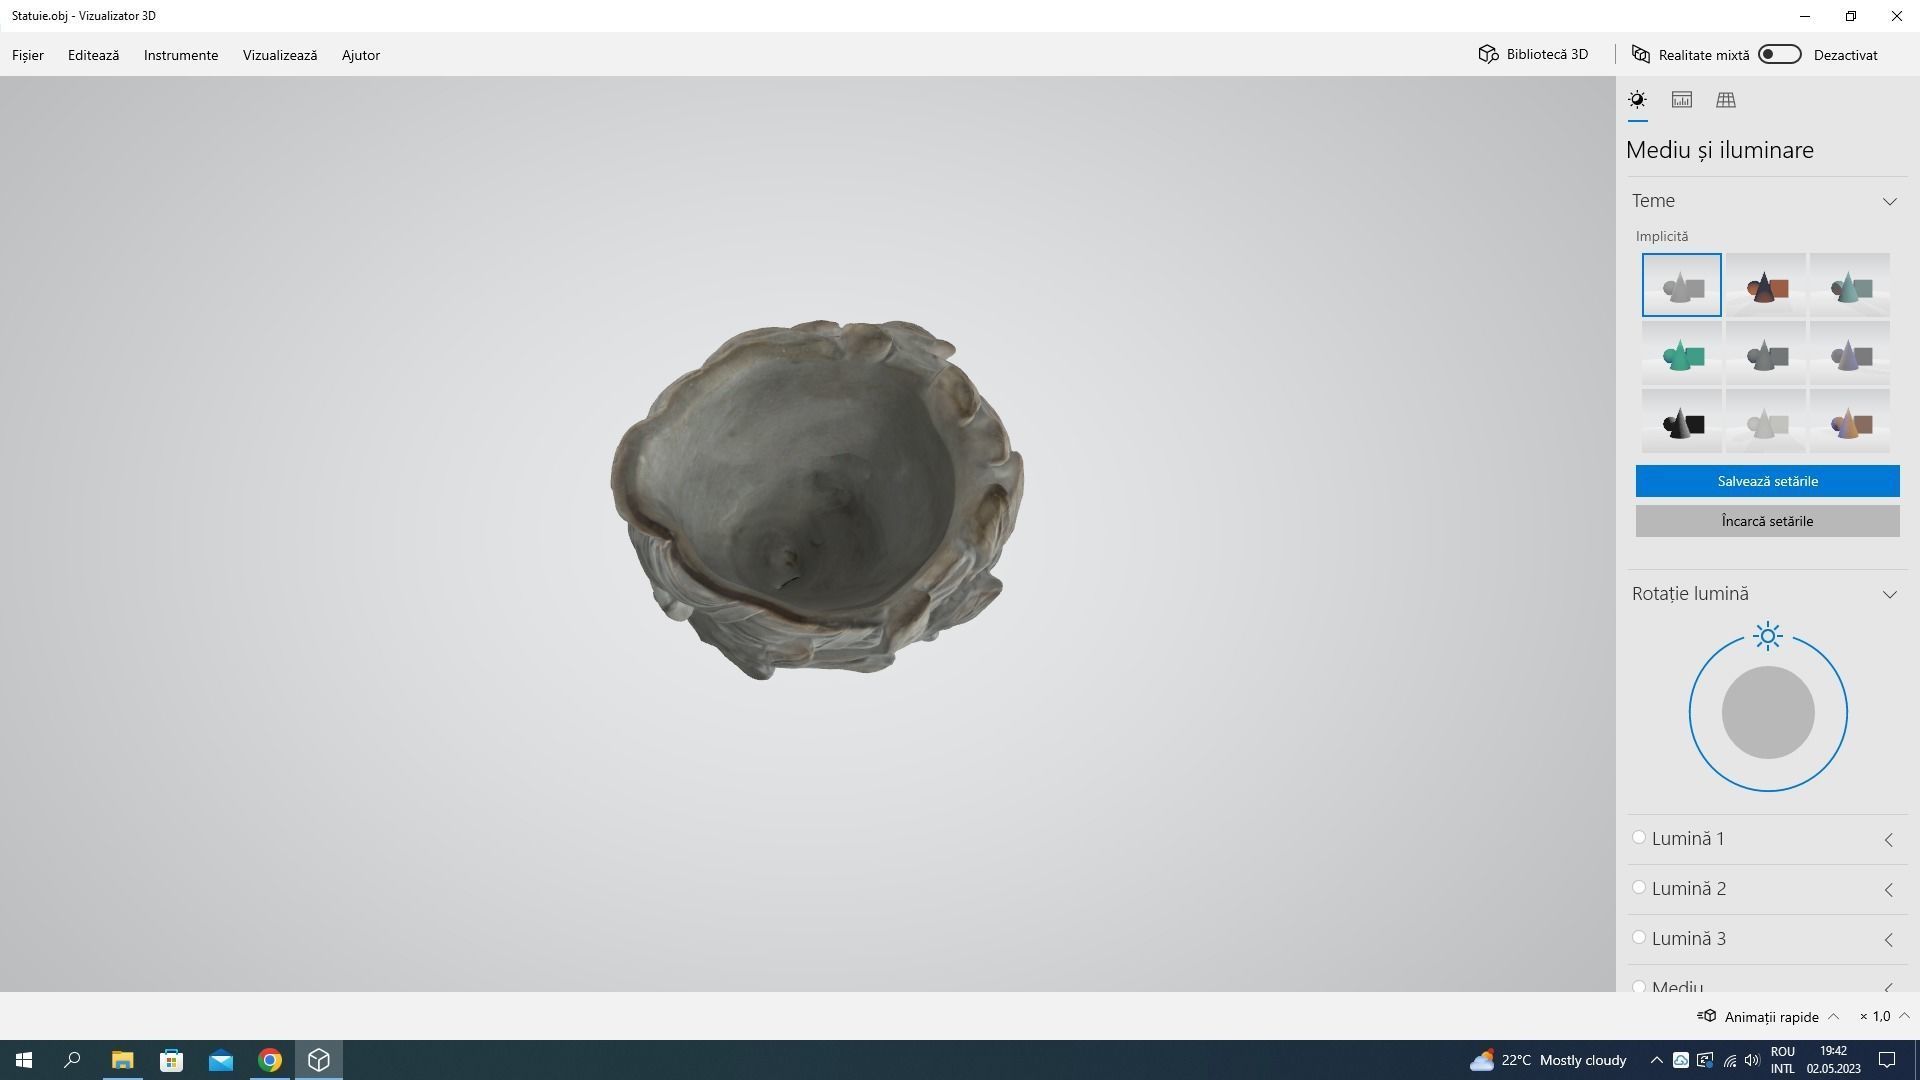Image resolution: width=1920 pixels, height=1080 pixels.
Task: Select the teal green theme thumbnail
Action: pyautogui.click(x=1681, y=354)
